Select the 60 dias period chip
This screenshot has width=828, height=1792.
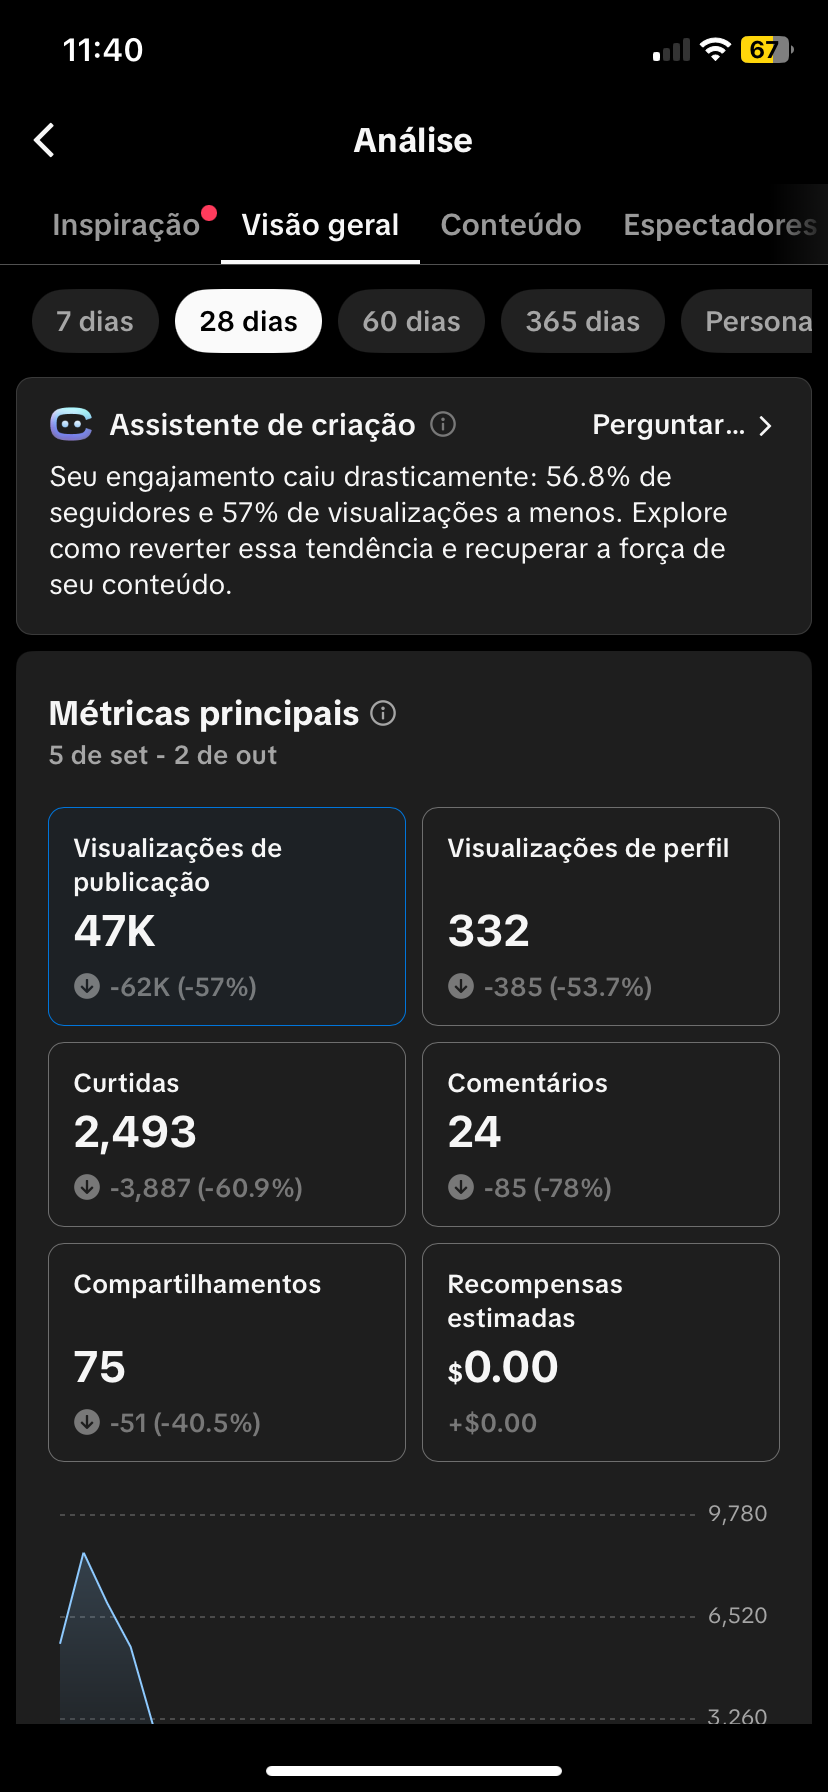click(411, 321)
